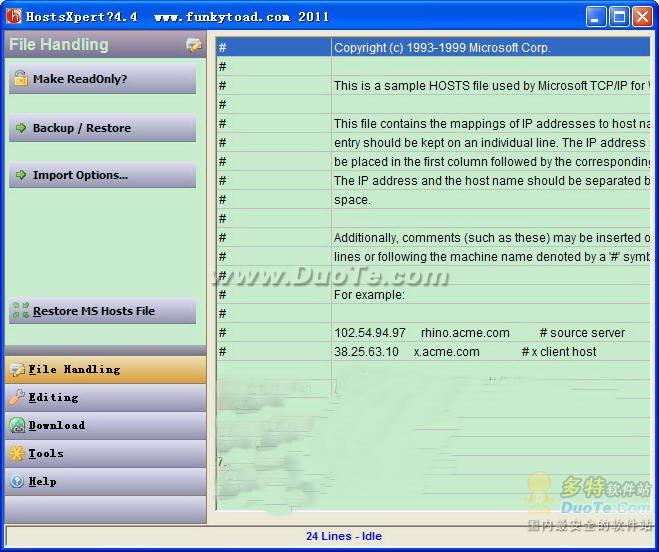
Task: Select the row 'The IP address and the host name'
Action: tap(433, 180)
